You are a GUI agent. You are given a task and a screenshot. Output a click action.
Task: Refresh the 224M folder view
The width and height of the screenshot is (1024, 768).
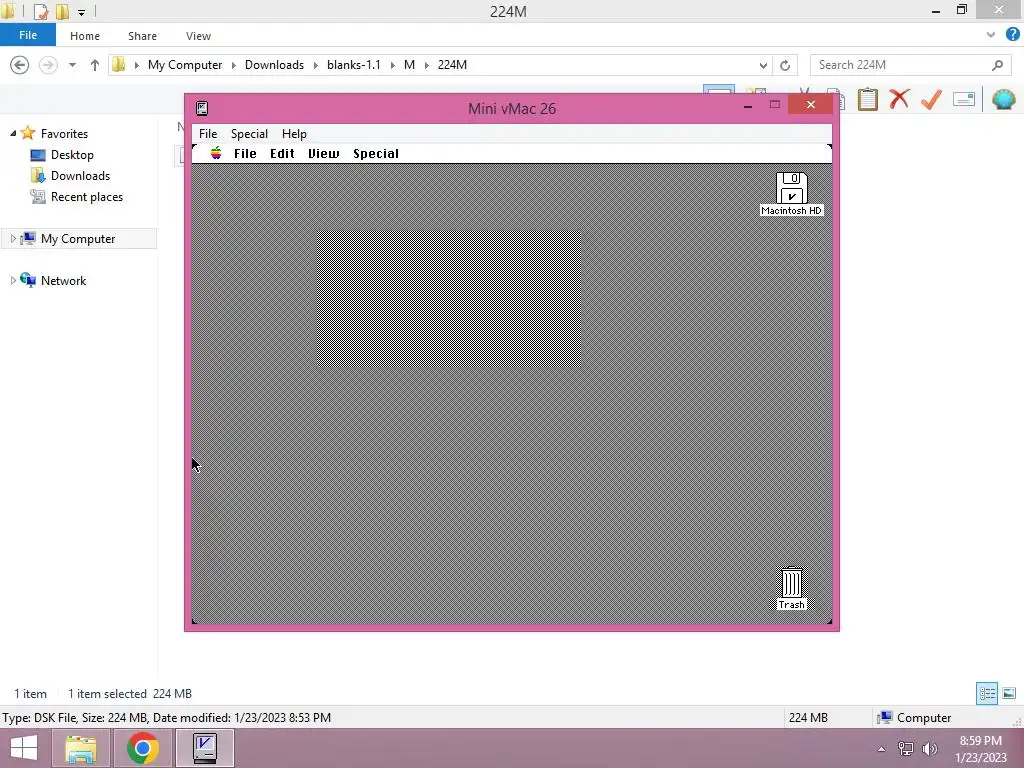click(785, 65)
